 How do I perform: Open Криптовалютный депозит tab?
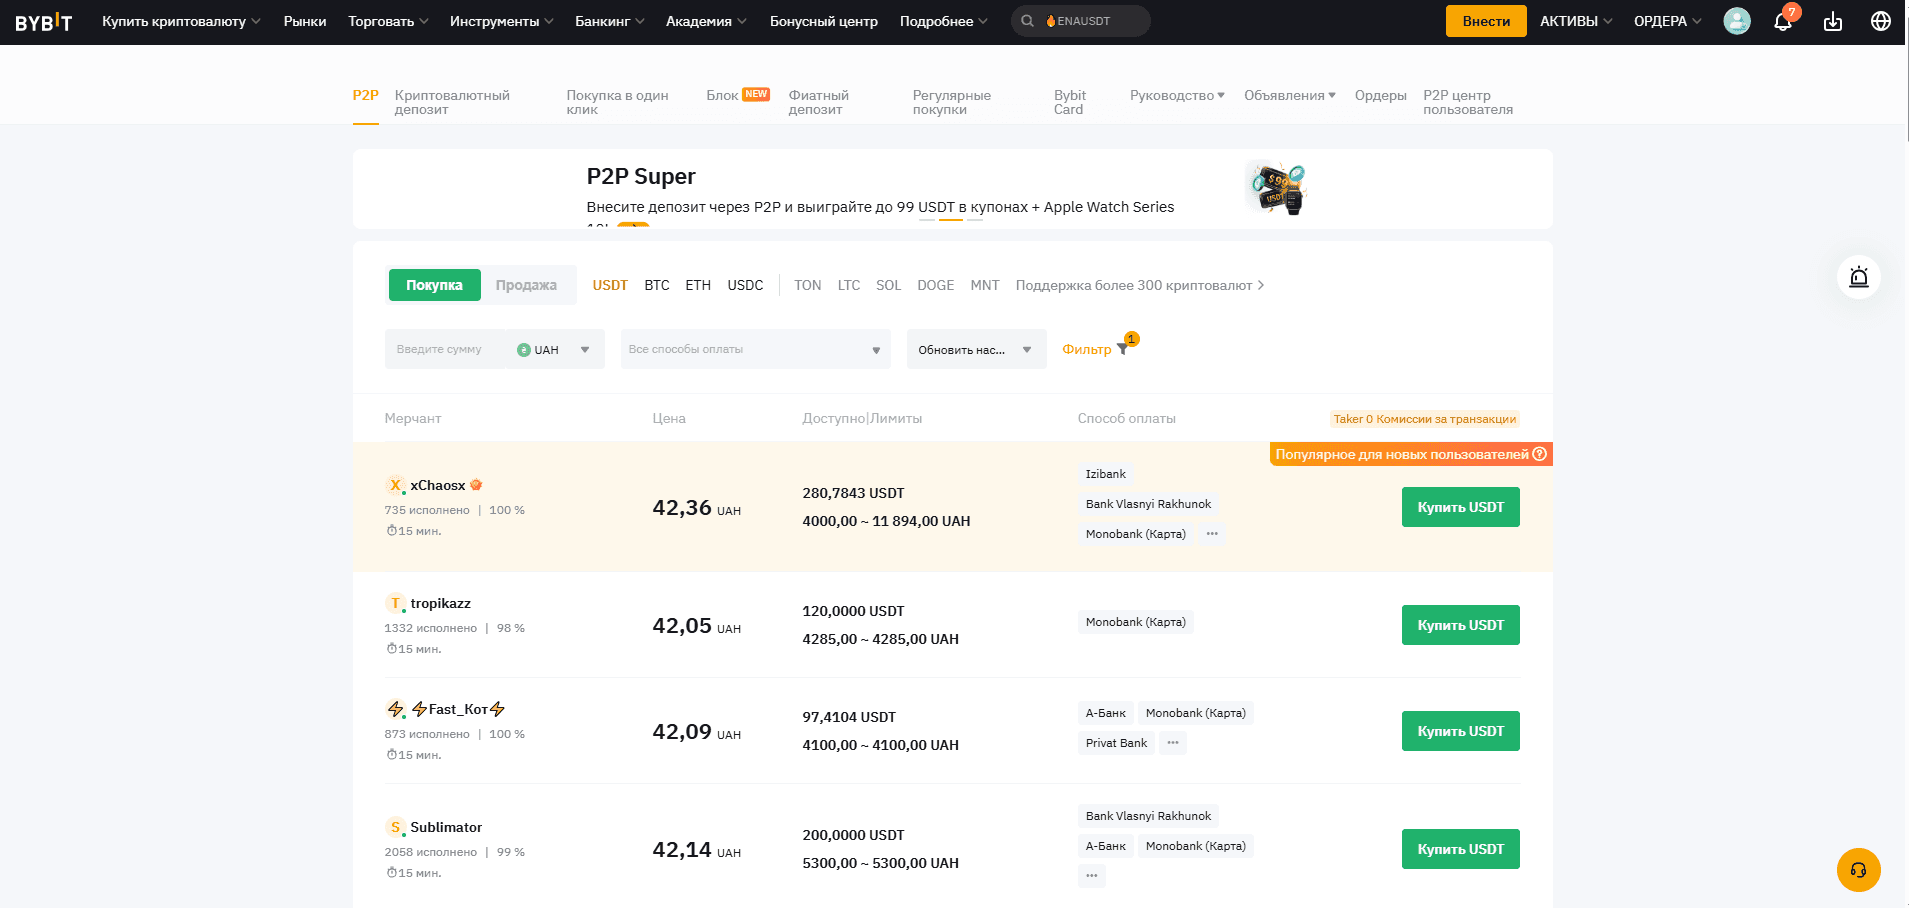452,102
